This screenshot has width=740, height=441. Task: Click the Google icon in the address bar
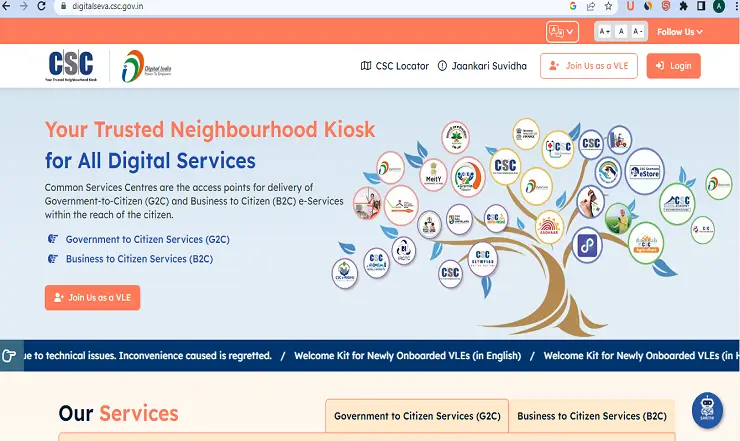pos(573,6)
